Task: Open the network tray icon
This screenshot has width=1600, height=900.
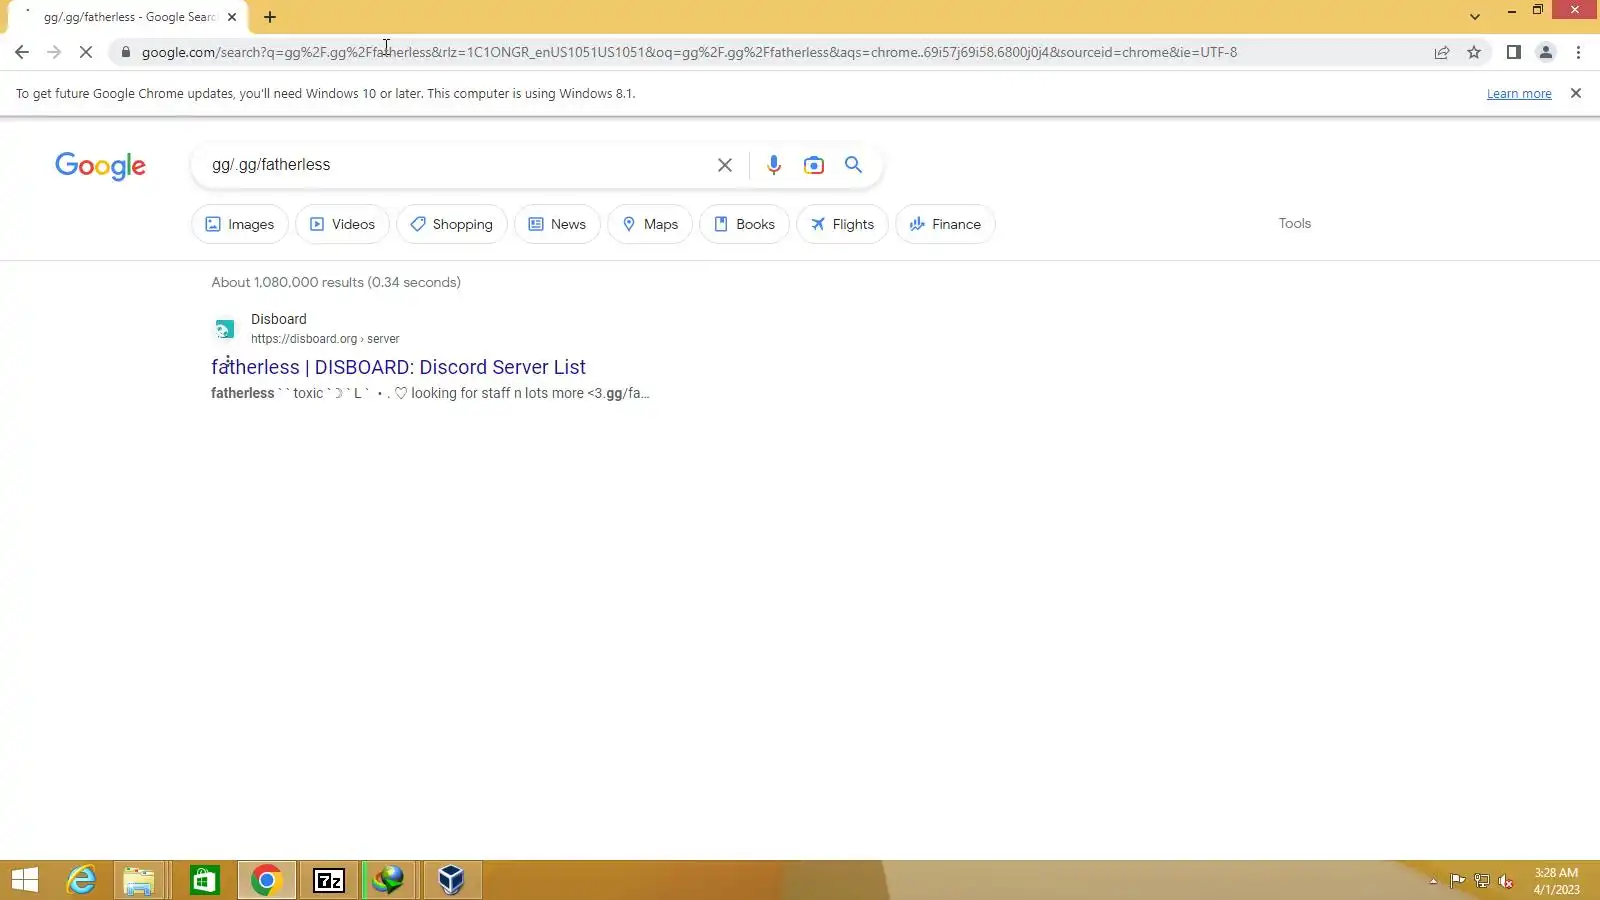Action: tap(1482, 881)
